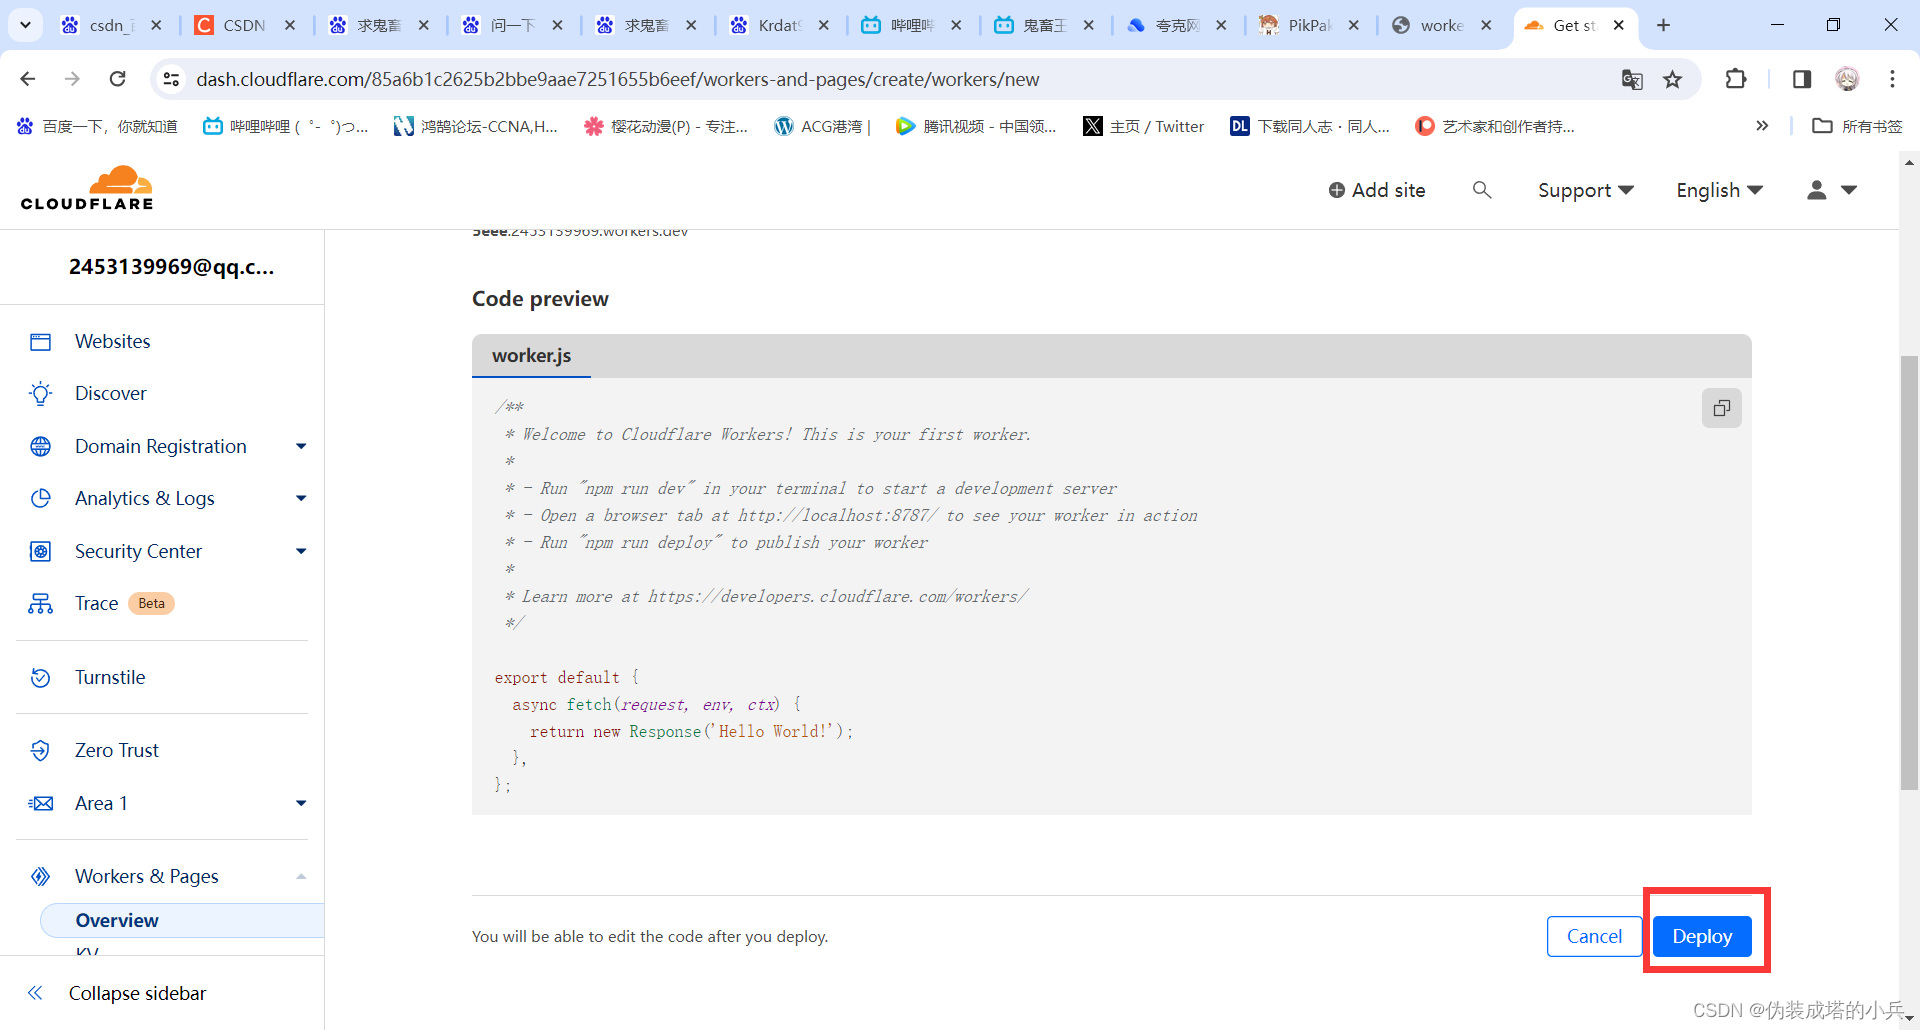
Task: Show more bookmarks via the chevron
Action: 1762,126
